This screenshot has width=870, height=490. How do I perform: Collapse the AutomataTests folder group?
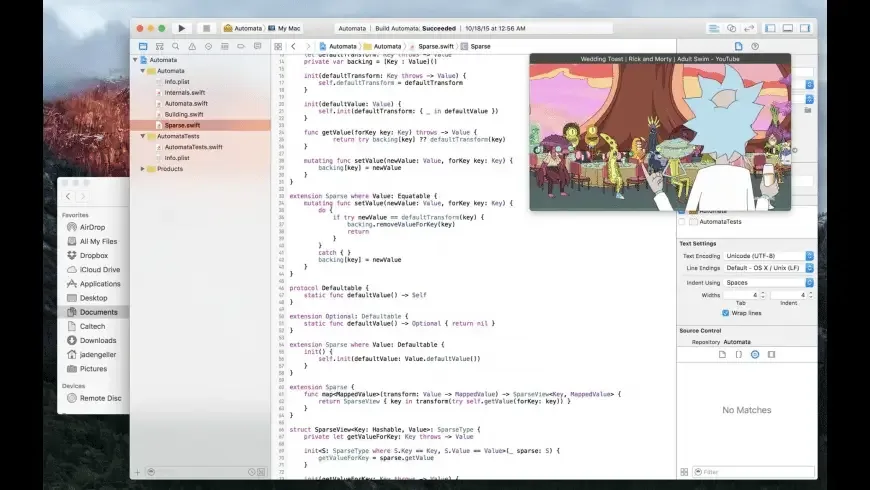click(x=143, y=136)
